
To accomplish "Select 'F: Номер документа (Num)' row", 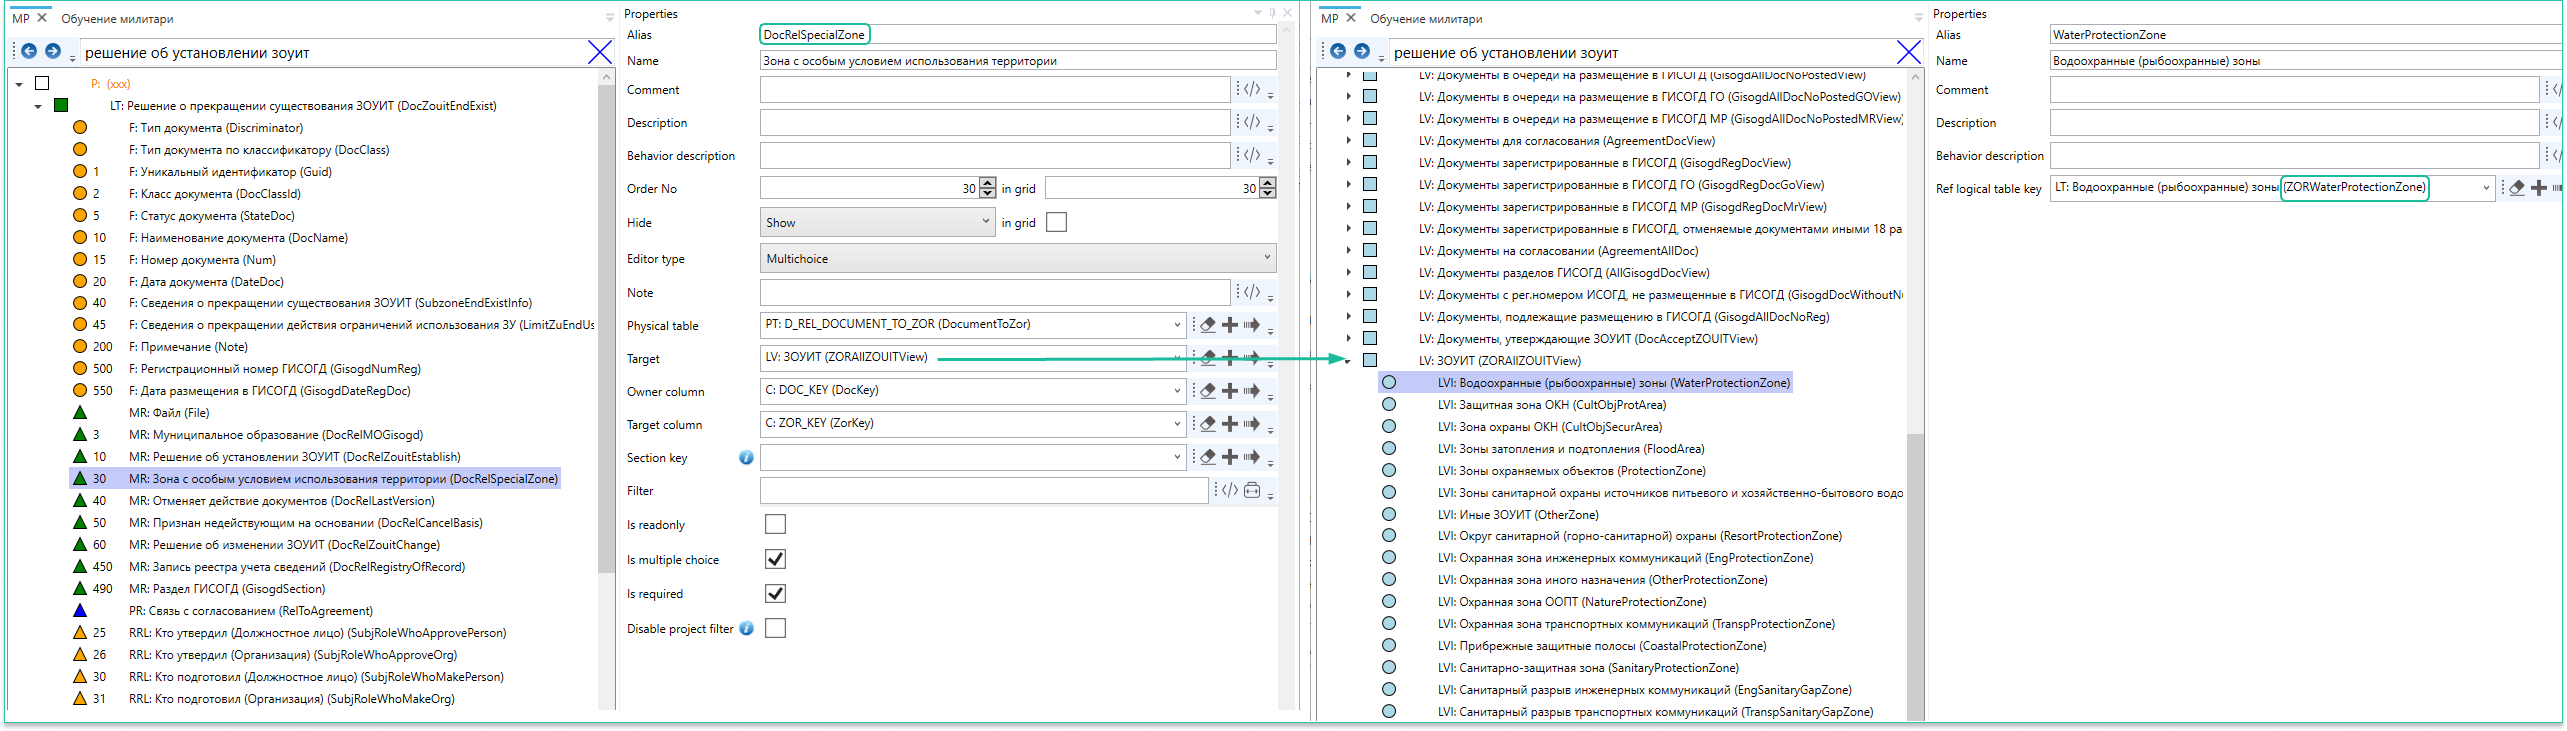I will coord(202,260).
